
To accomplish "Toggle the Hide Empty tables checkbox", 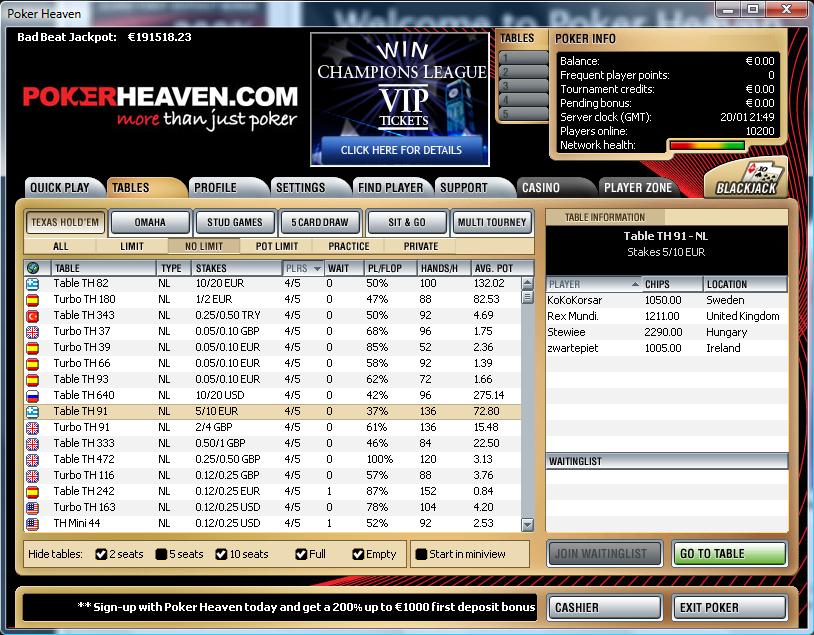I will point(358,555).
